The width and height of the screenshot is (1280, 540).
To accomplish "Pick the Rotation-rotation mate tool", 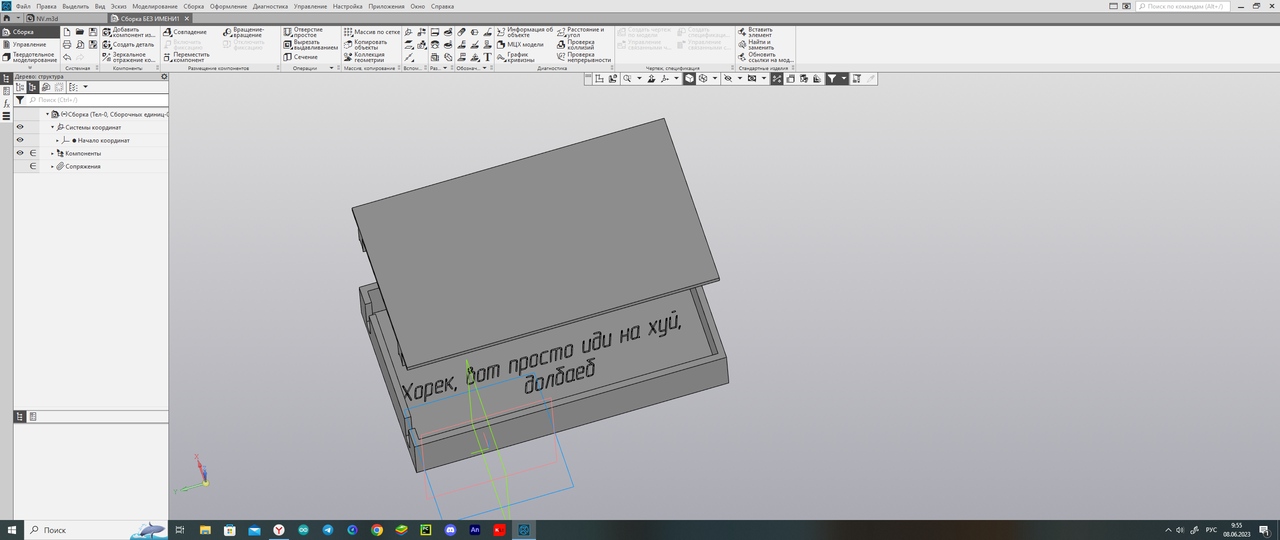I will (x=245, y=32).
